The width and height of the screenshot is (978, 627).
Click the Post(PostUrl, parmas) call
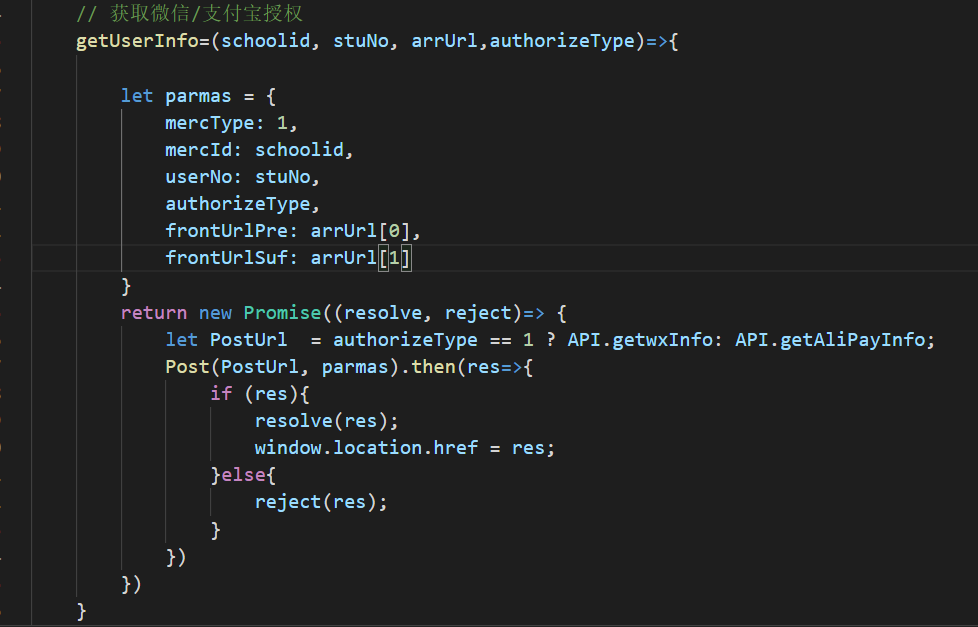pyautogui.click(x=281, y=367)
